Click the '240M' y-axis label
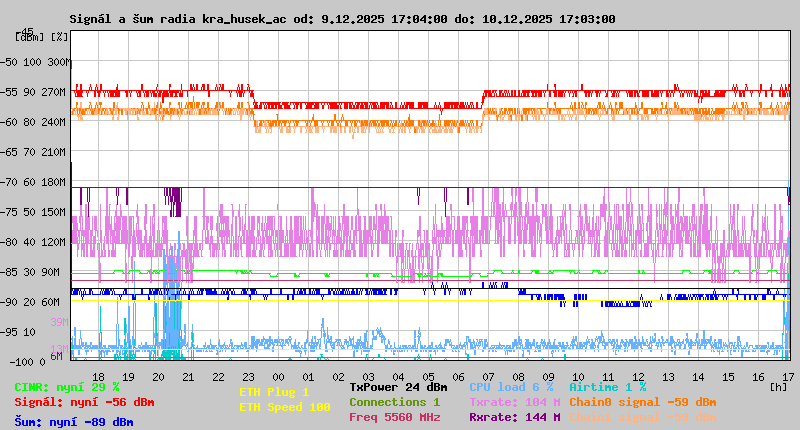The image size is (800, 430). click(x=53, y=122)
